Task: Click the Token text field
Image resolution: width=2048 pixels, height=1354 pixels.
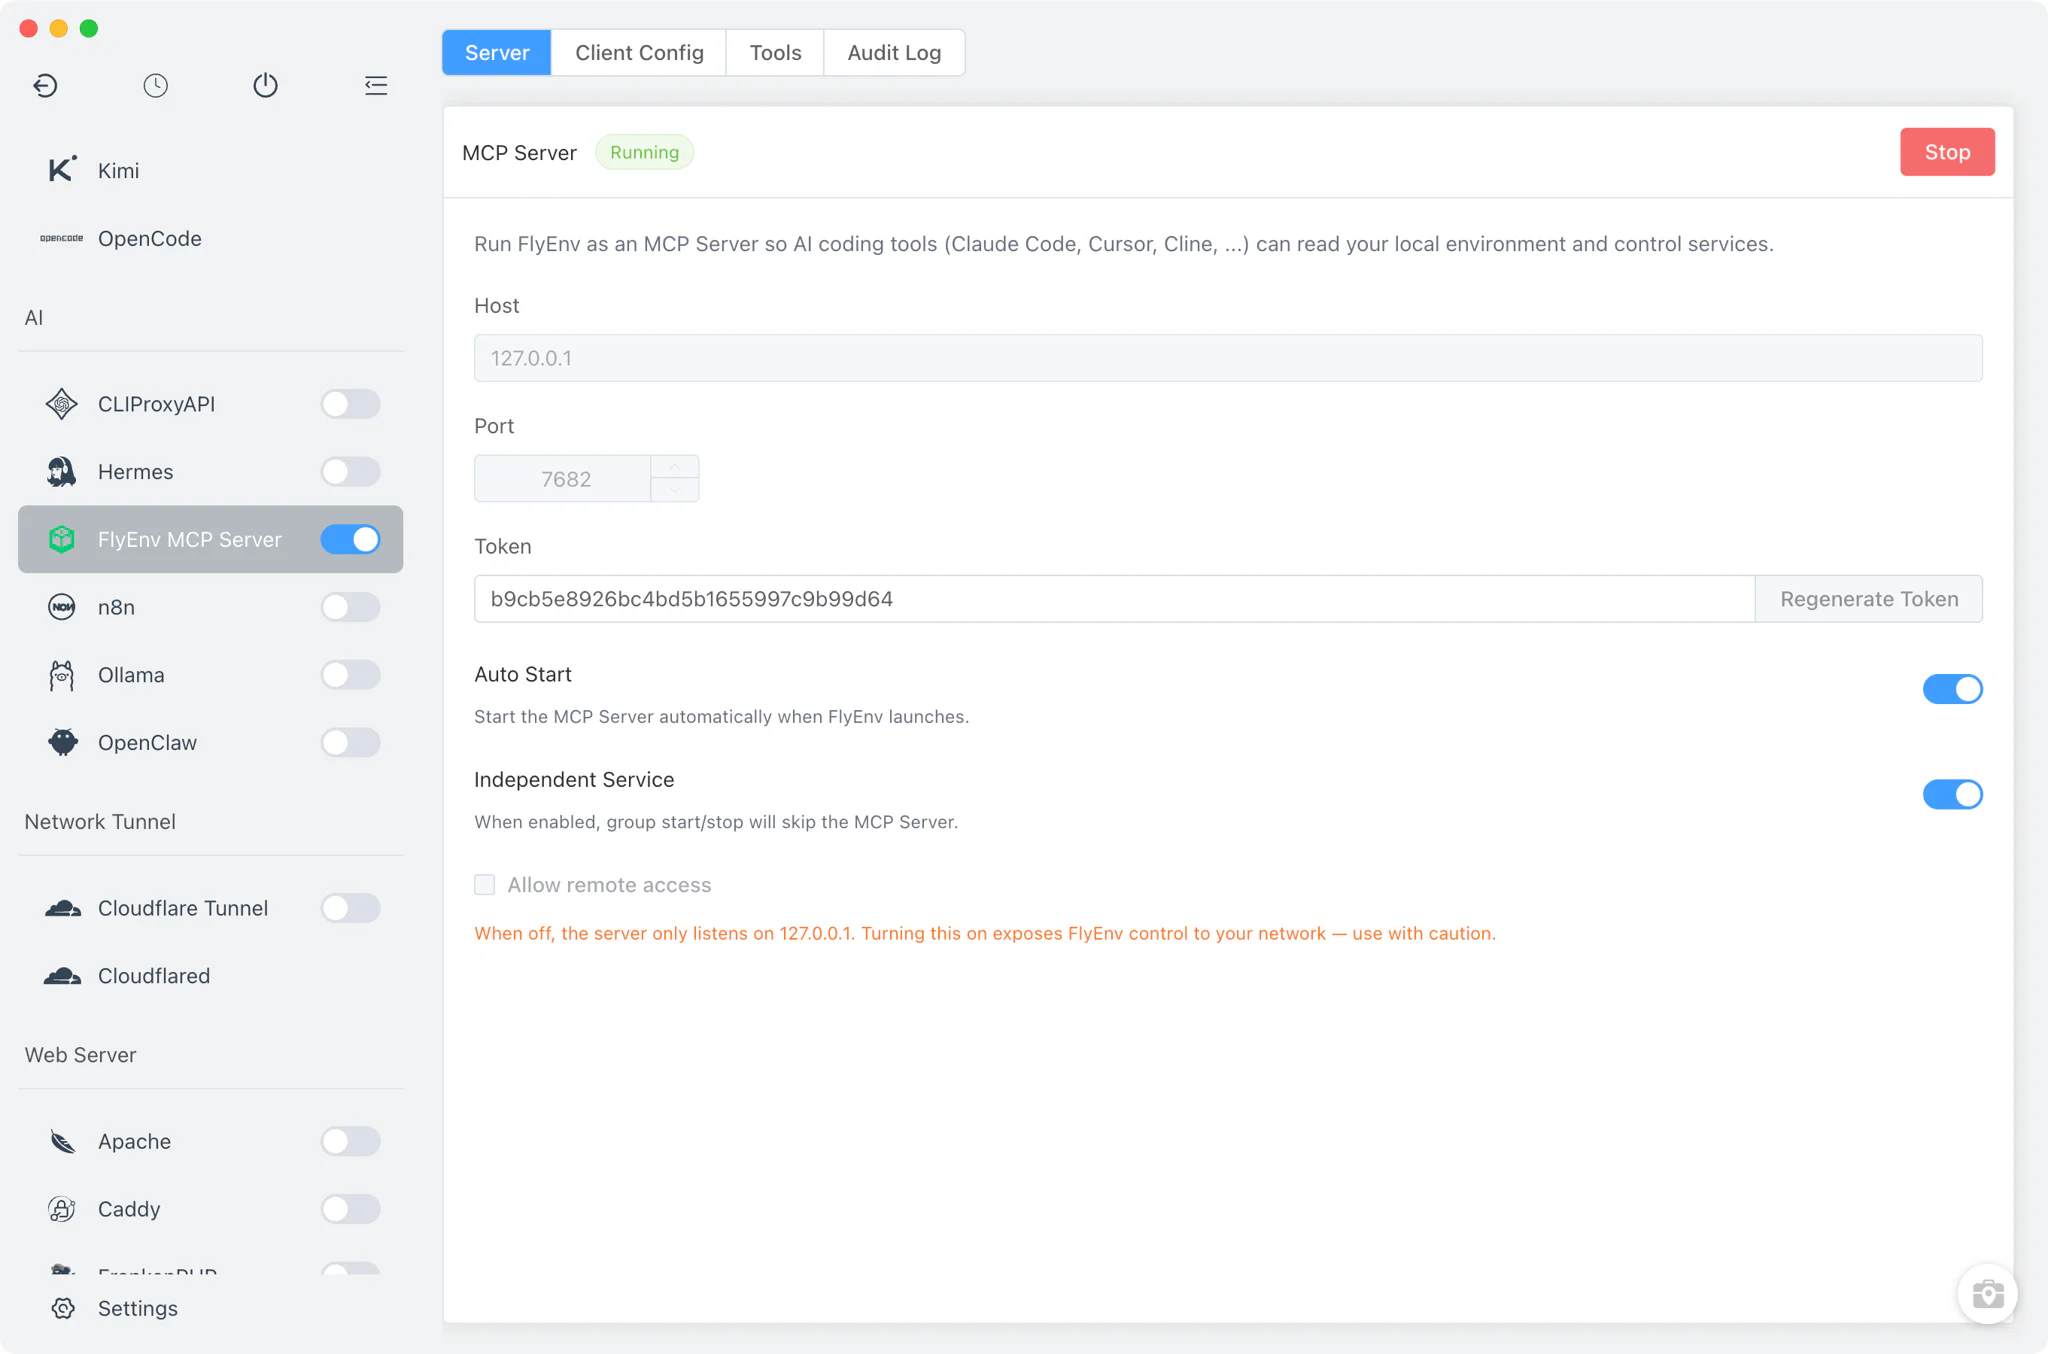Action: click(x=1114, y=599)
